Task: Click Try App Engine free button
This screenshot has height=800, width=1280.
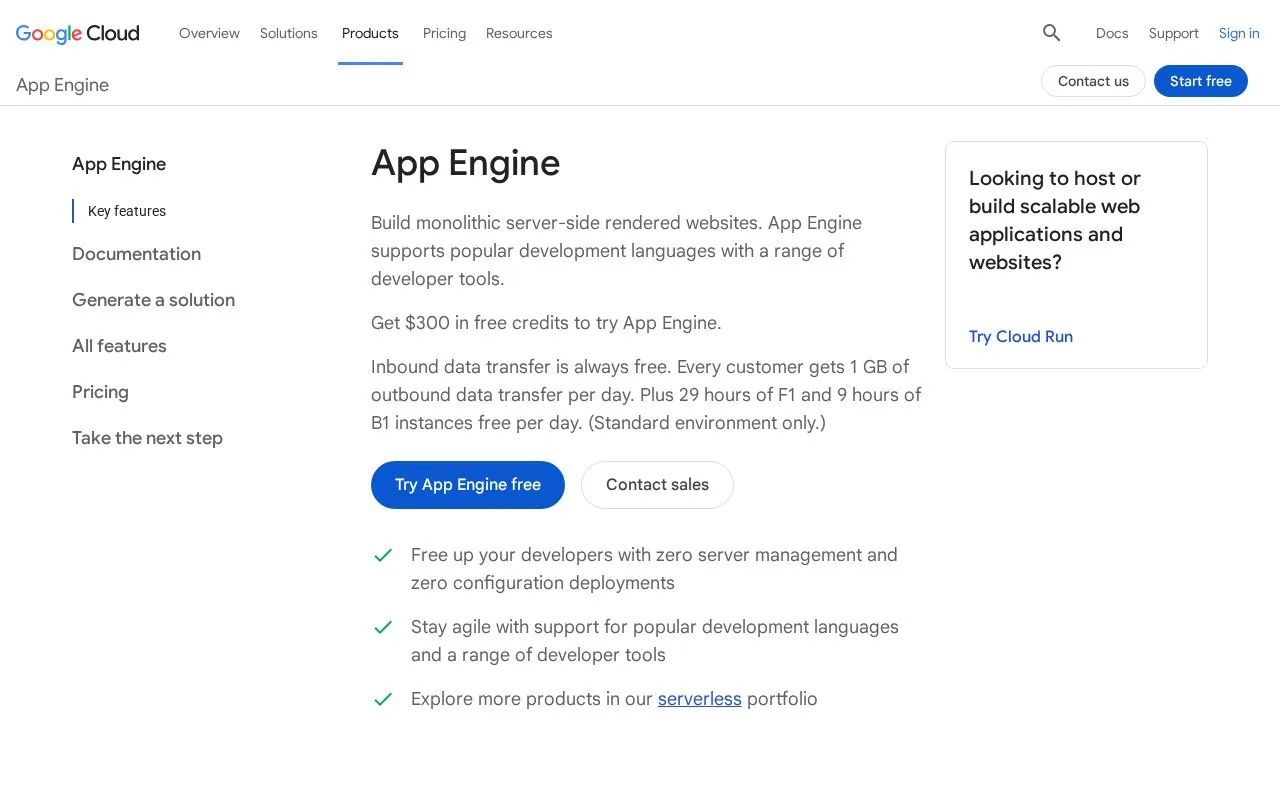Action: pos(468,485)
